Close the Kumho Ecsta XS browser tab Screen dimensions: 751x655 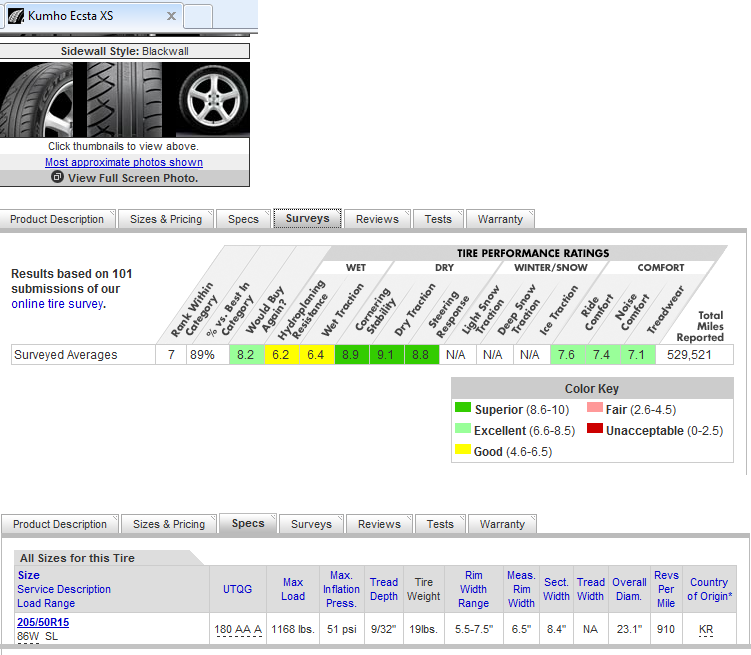pyautogui.click(x=172, y=17)
